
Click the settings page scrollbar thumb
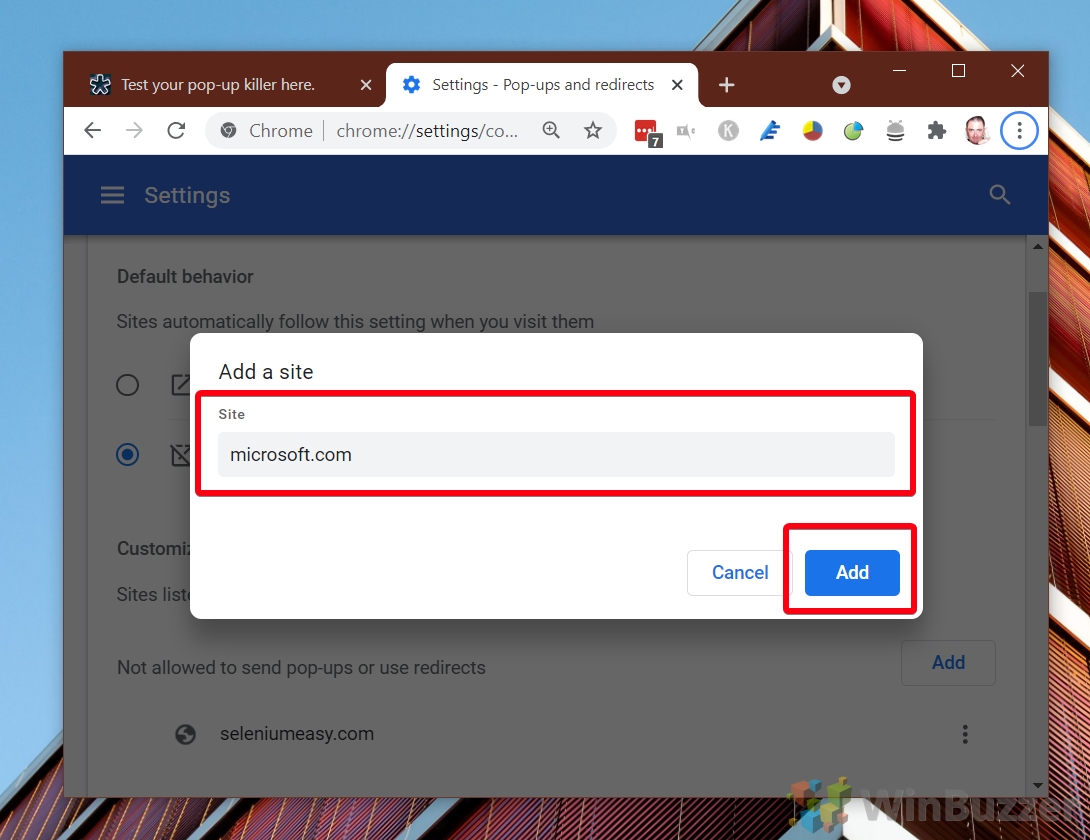click(1037, 358)
